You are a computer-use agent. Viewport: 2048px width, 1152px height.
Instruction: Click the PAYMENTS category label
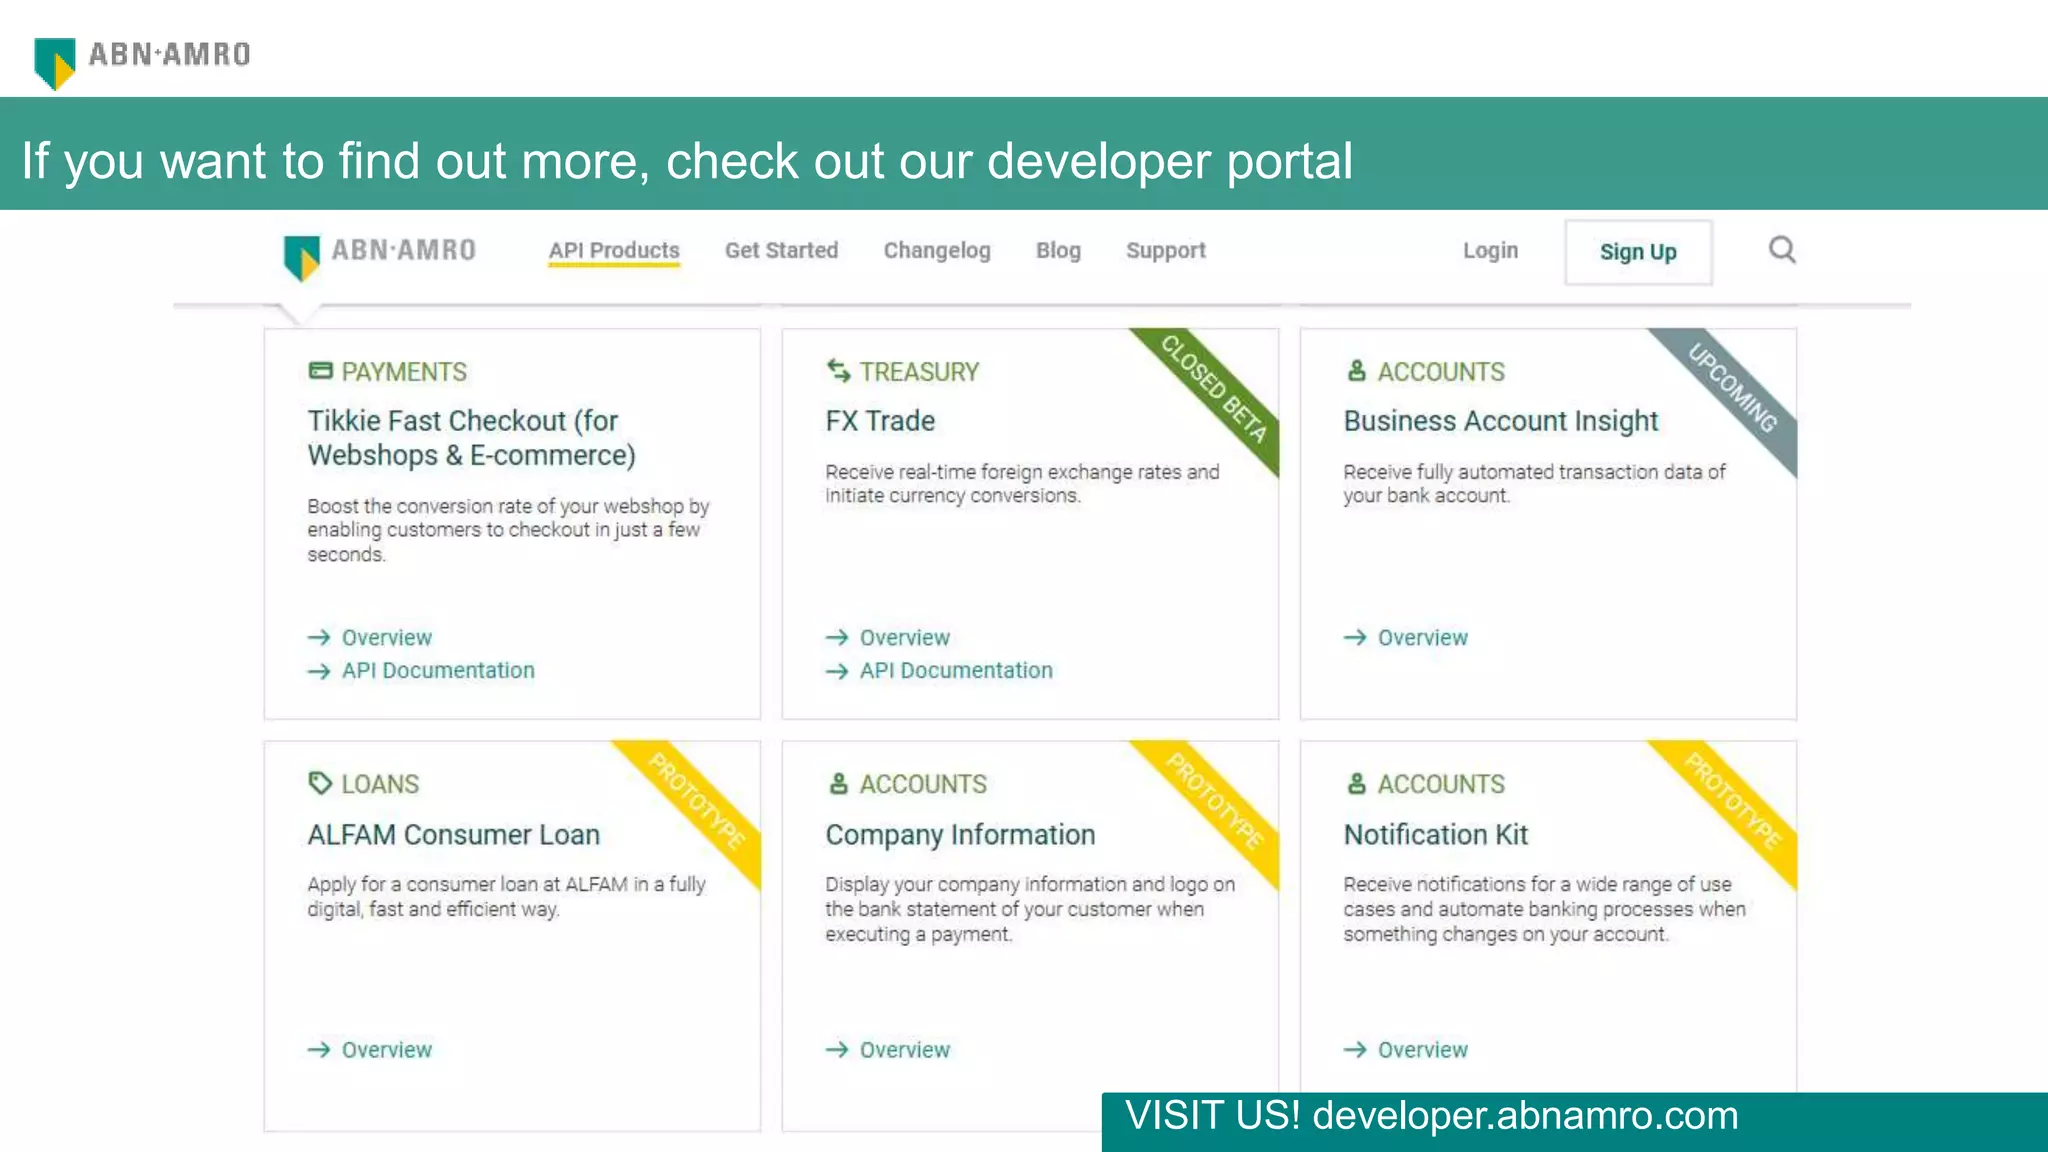[404, 372]
